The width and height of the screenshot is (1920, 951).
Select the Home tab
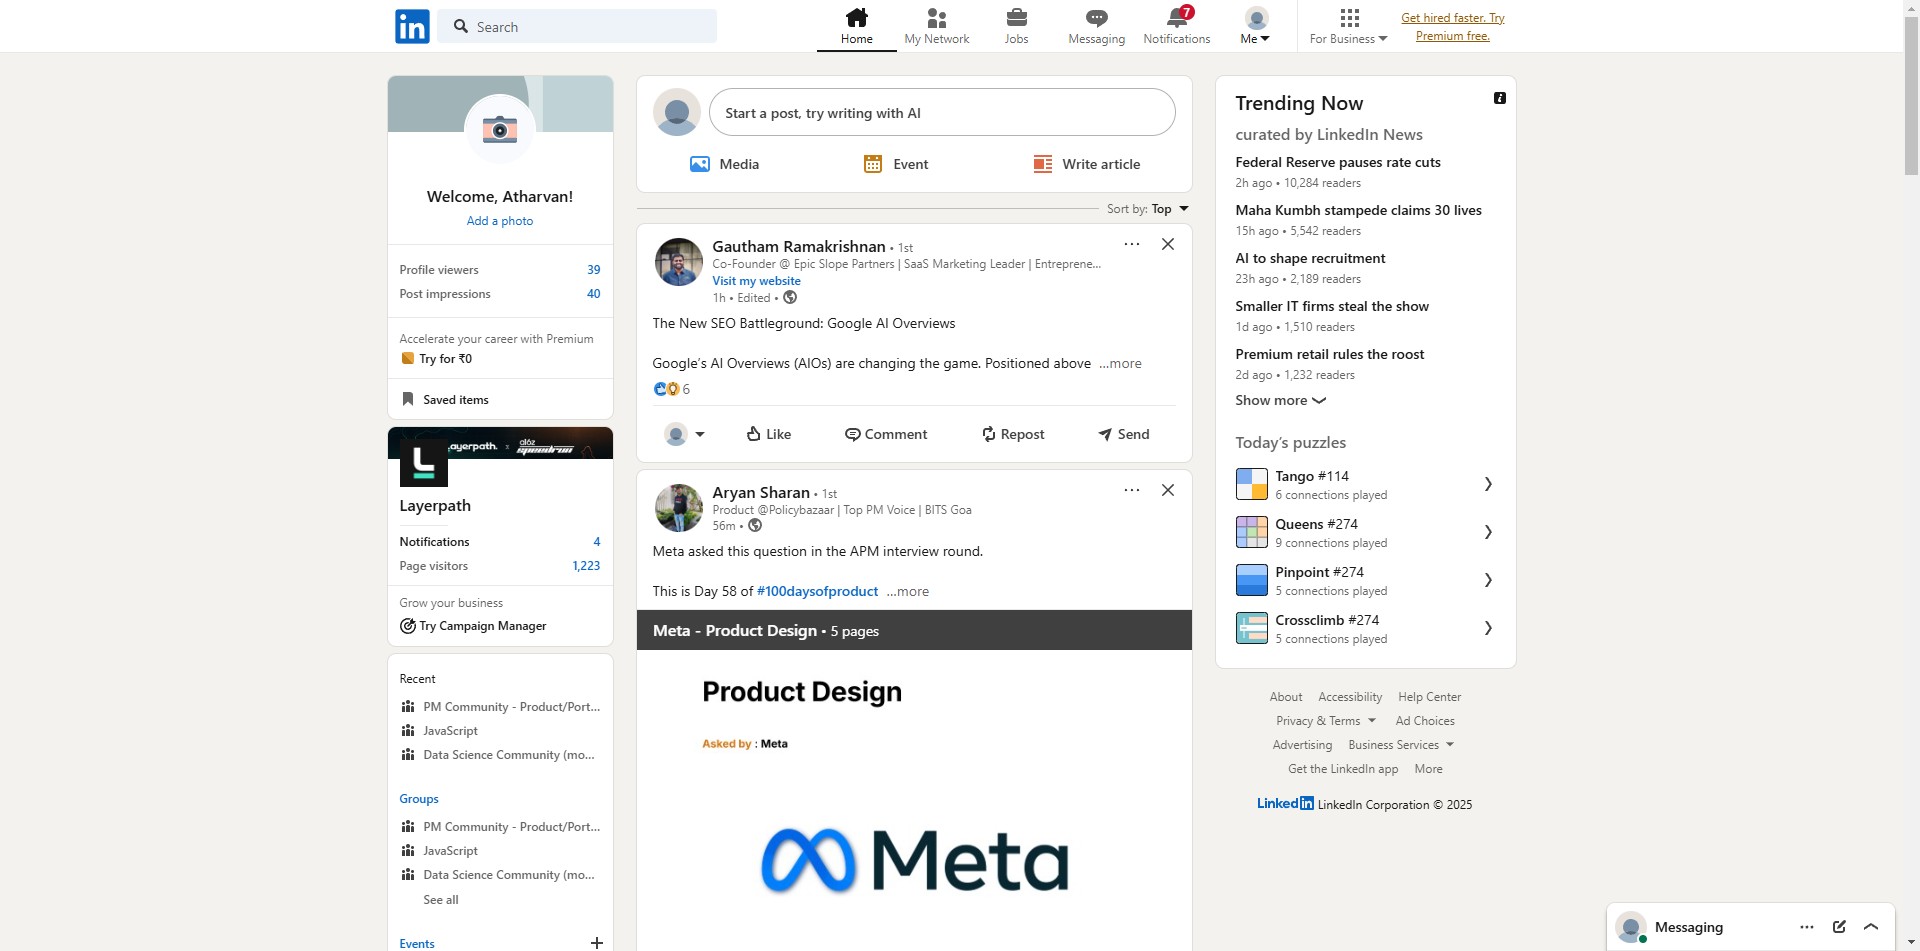pos(856,27)
